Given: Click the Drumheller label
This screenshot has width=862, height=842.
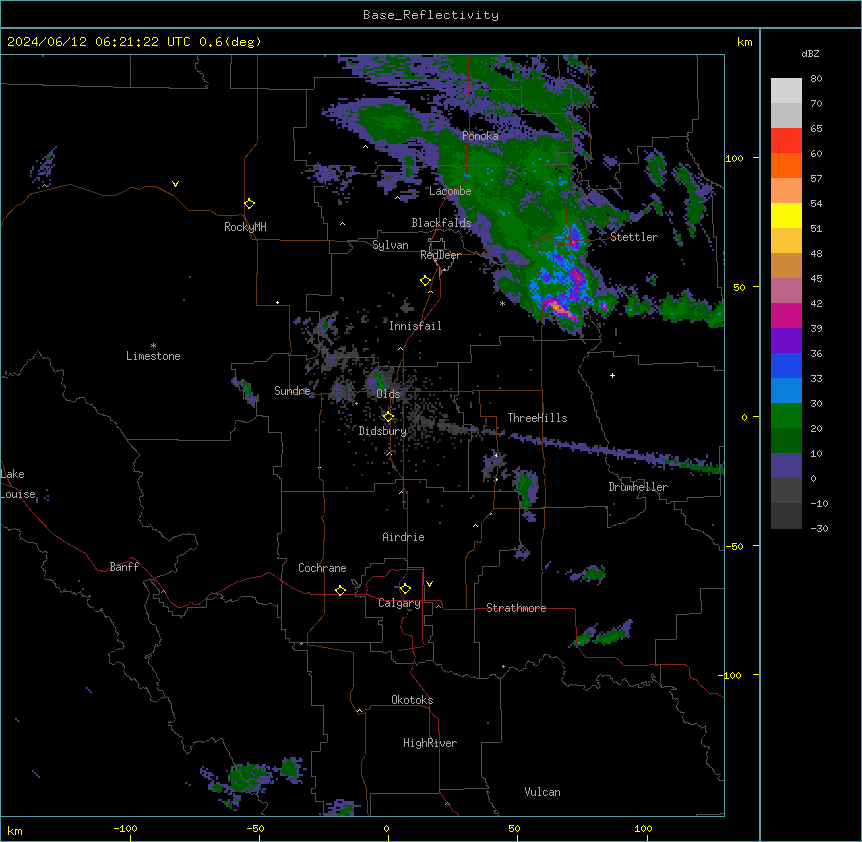Looking at the screenshot, I should point(638,487).
